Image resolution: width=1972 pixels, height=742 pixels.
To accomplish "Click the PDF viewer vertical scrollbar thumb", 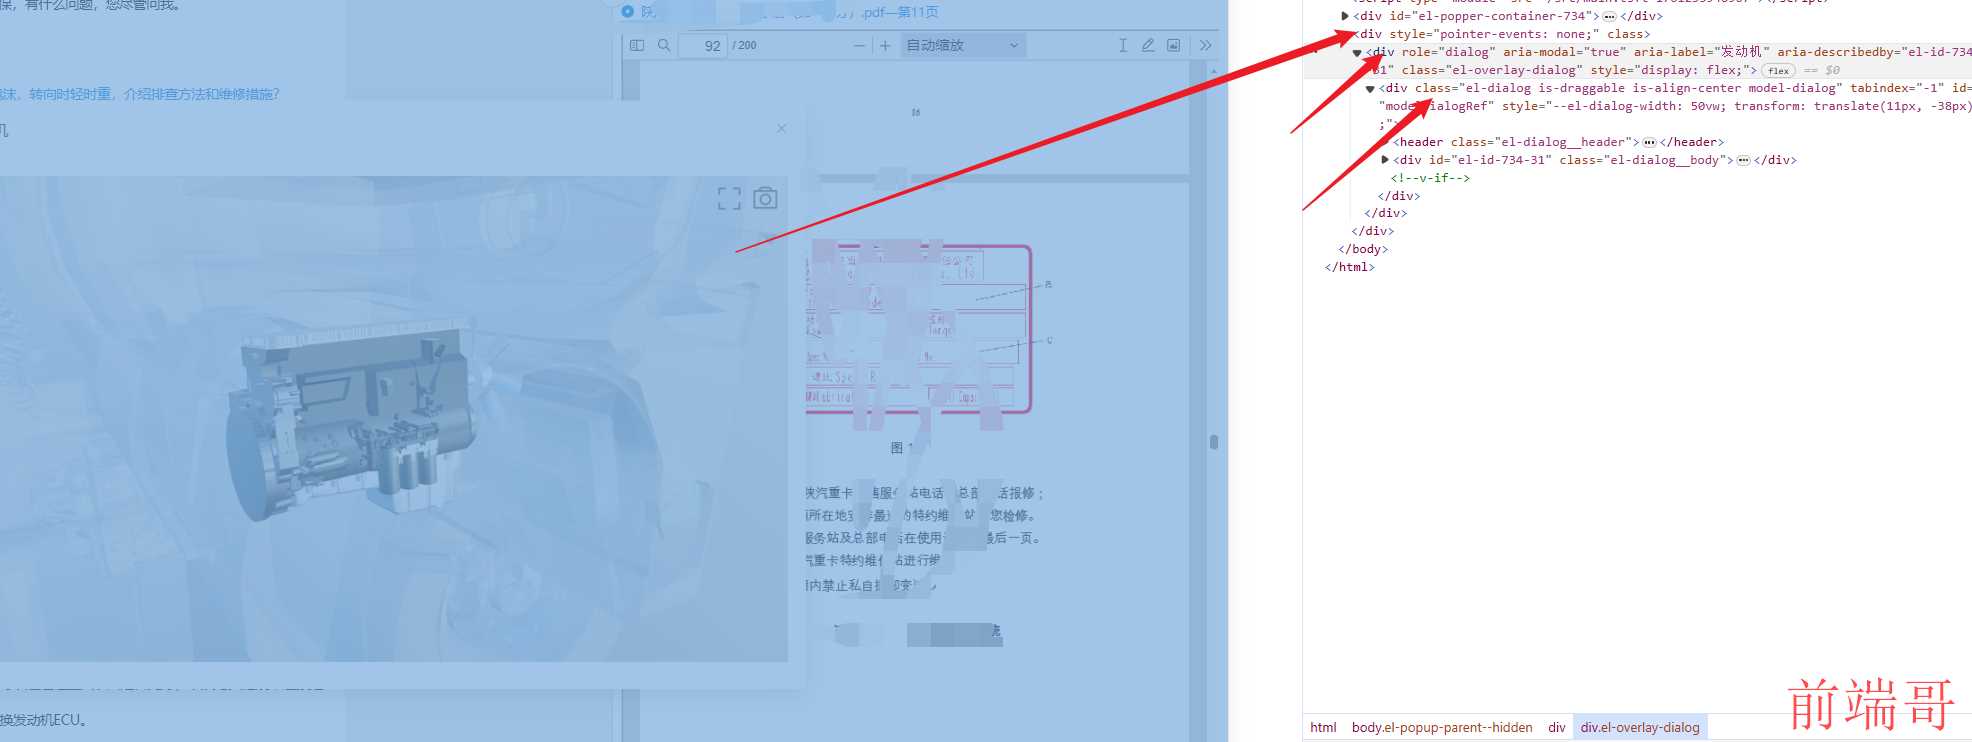I will [x=1213, y=442].
